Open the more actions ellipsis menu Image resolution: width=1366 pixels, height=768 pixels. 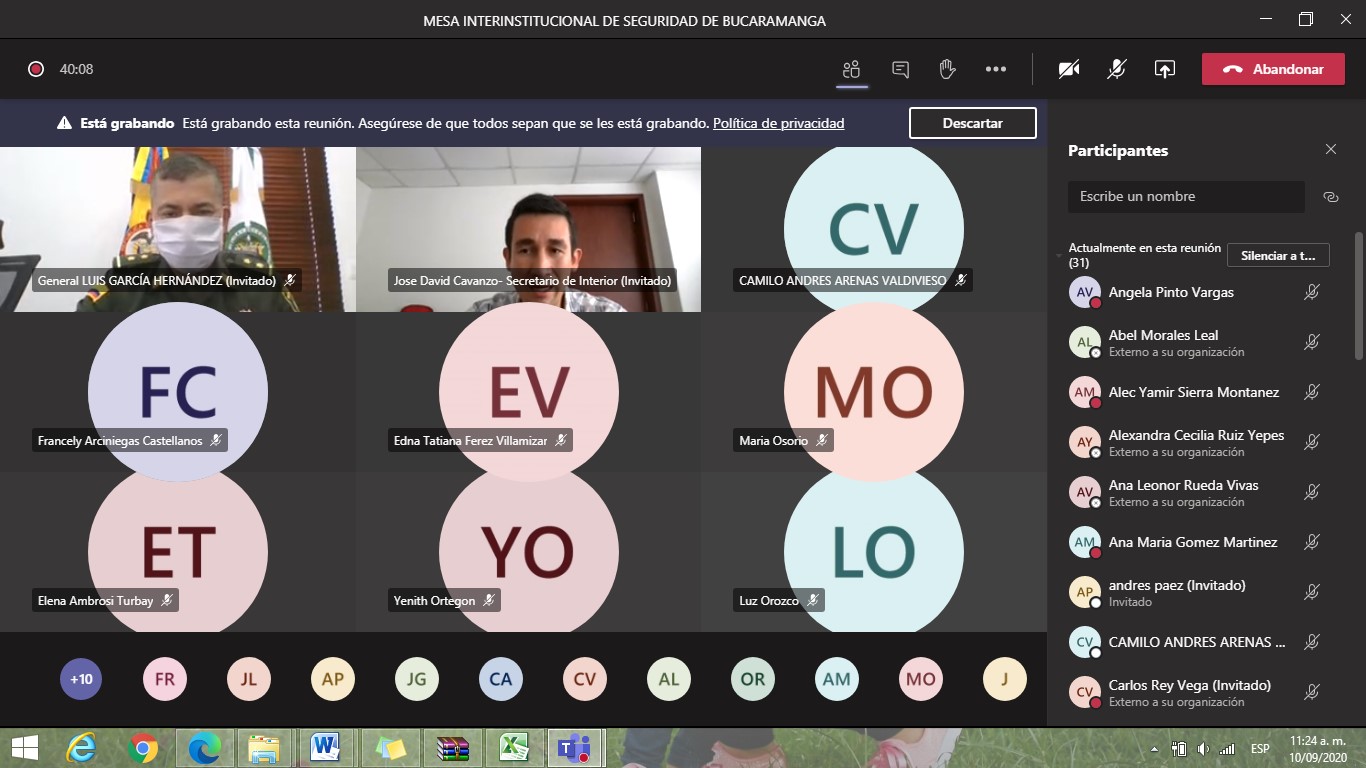click(995, 69)
